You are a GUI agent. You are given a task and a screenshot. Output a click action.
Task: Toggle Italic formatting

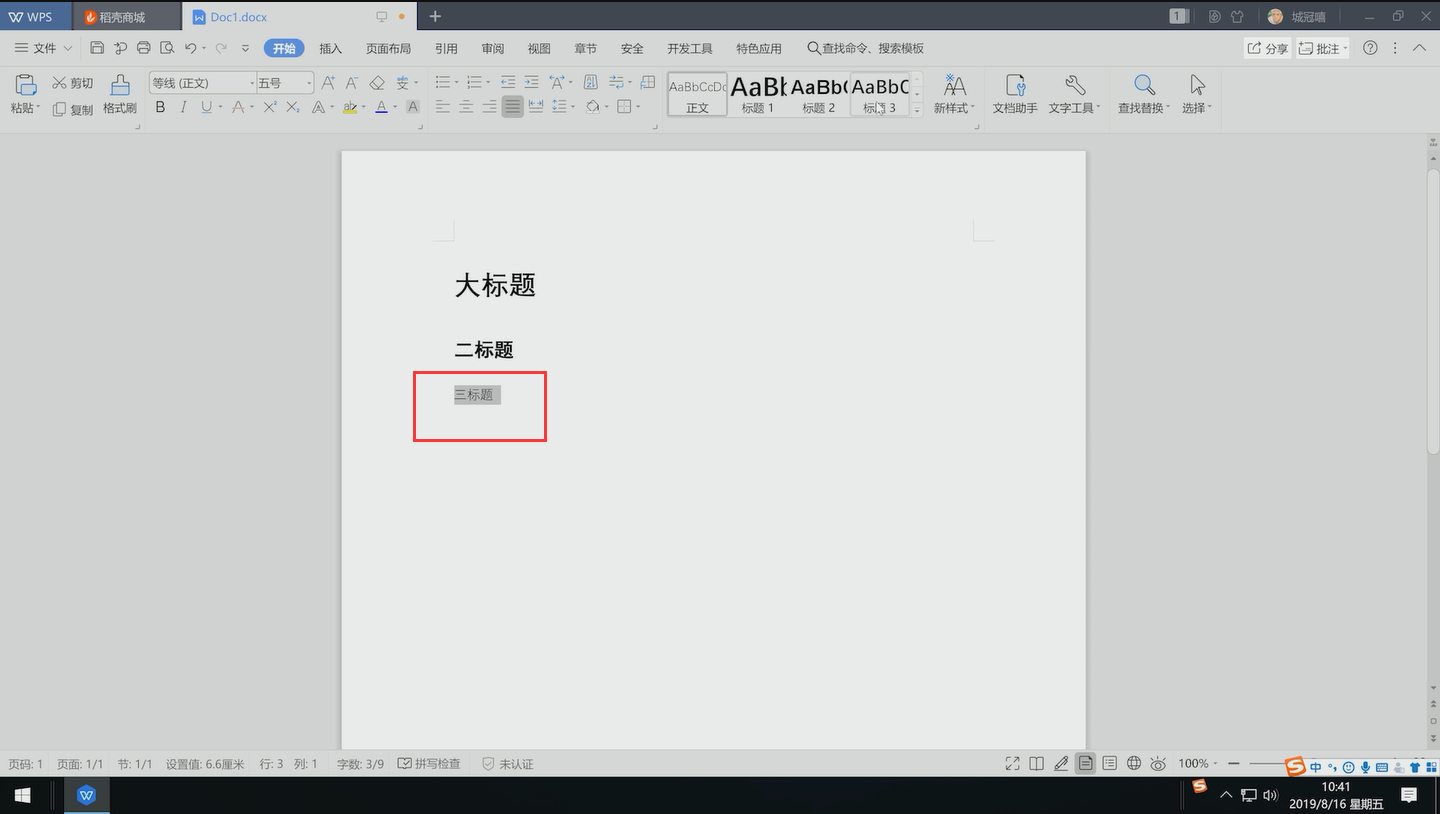[183, 107]
